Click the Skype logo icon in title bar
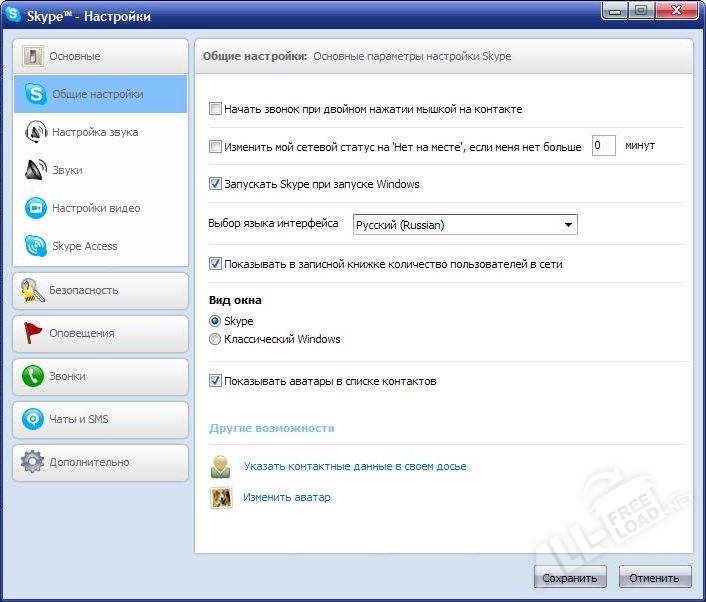Screen dimensions: 706x602 [14, 13]
